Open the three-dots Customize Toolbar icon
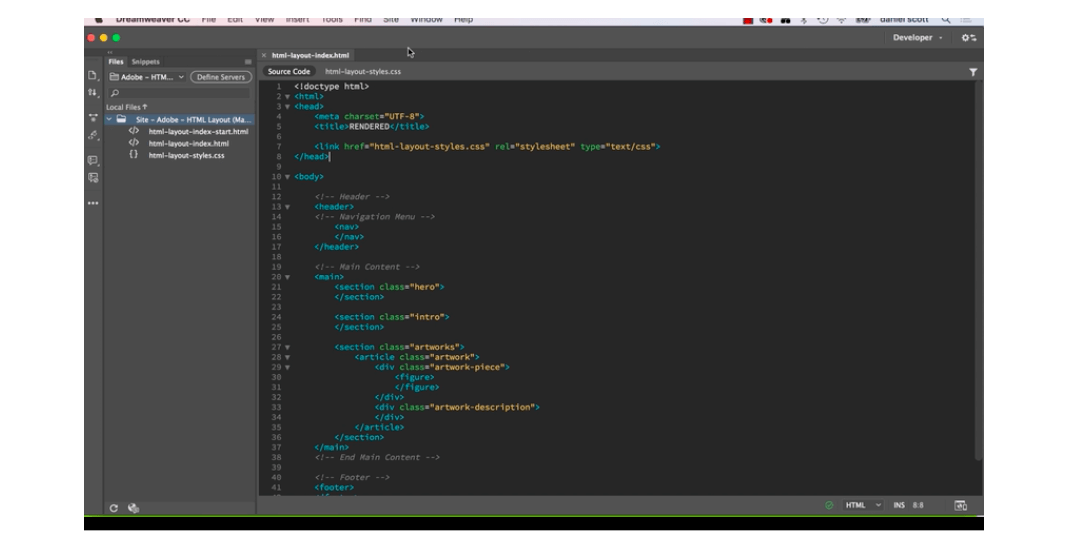The height and width of the screenshot is (549, 1070). point(93,203)
